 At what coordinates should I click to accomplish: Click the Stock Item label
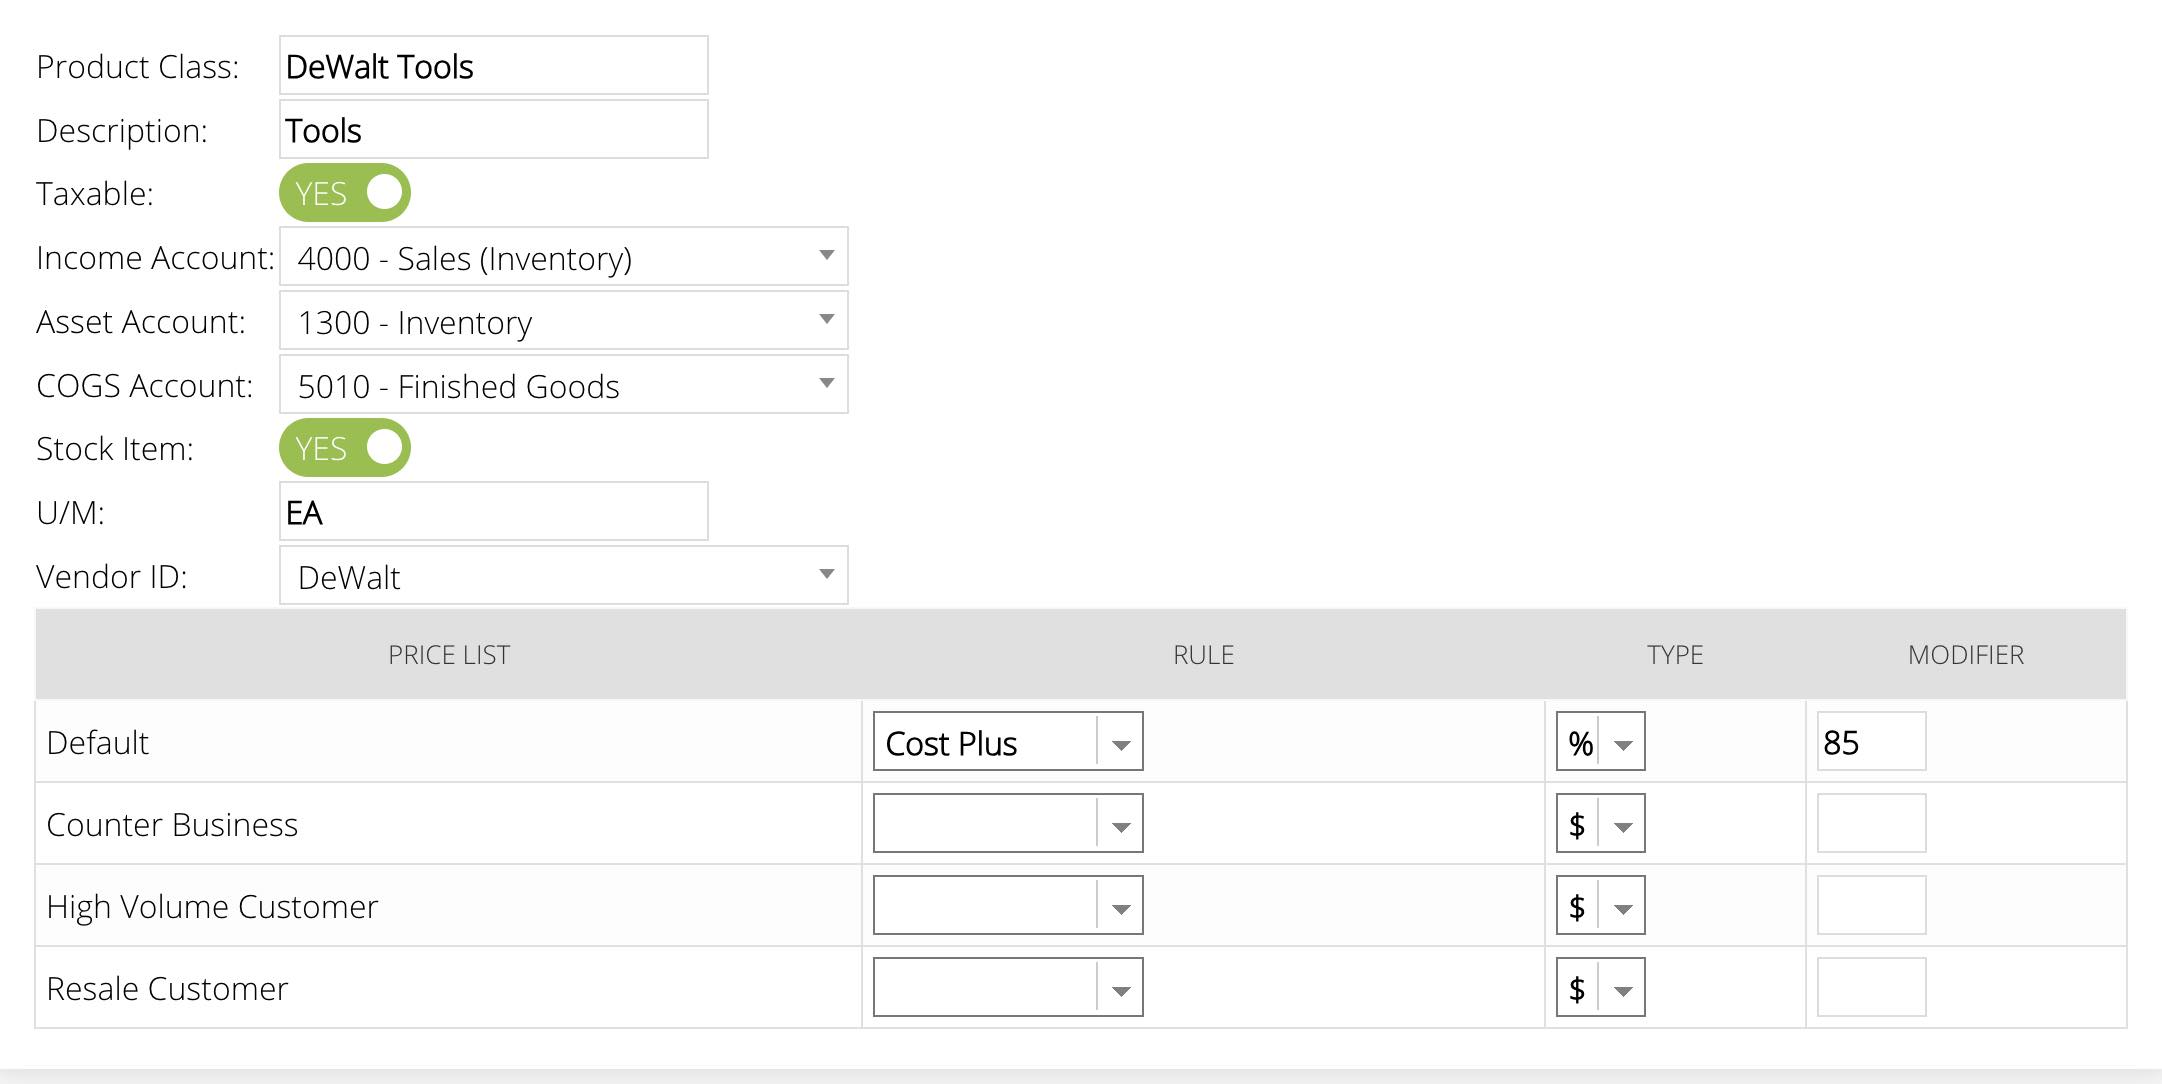[115, 449]
